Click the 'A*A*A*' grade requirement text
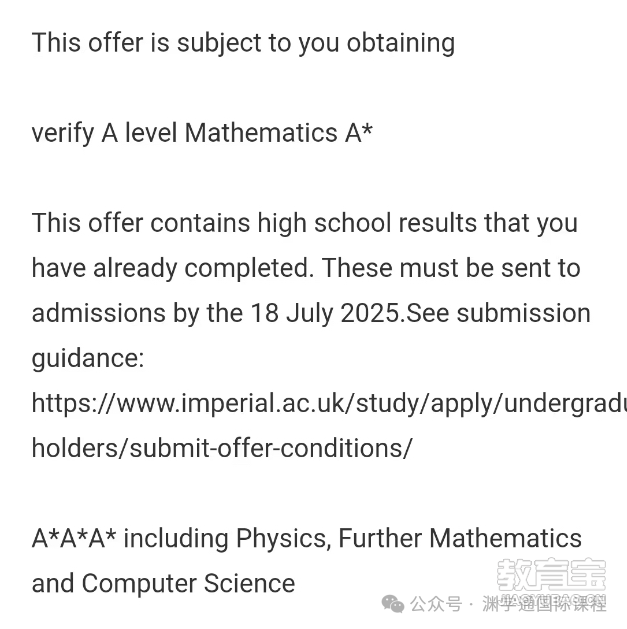The width and height of the screenshot is (627, 629). coord(74,538)
